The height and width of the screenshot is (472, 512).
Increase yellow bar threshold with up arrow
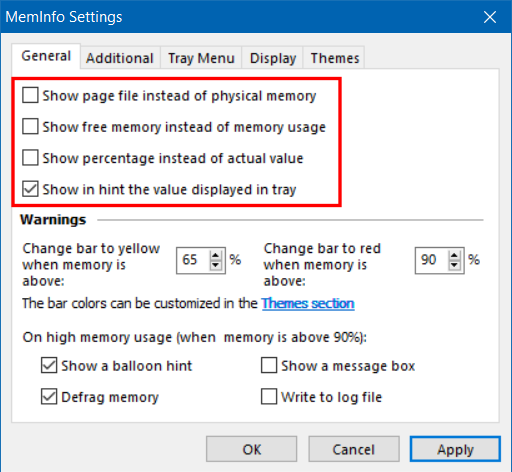pos(216,255)
